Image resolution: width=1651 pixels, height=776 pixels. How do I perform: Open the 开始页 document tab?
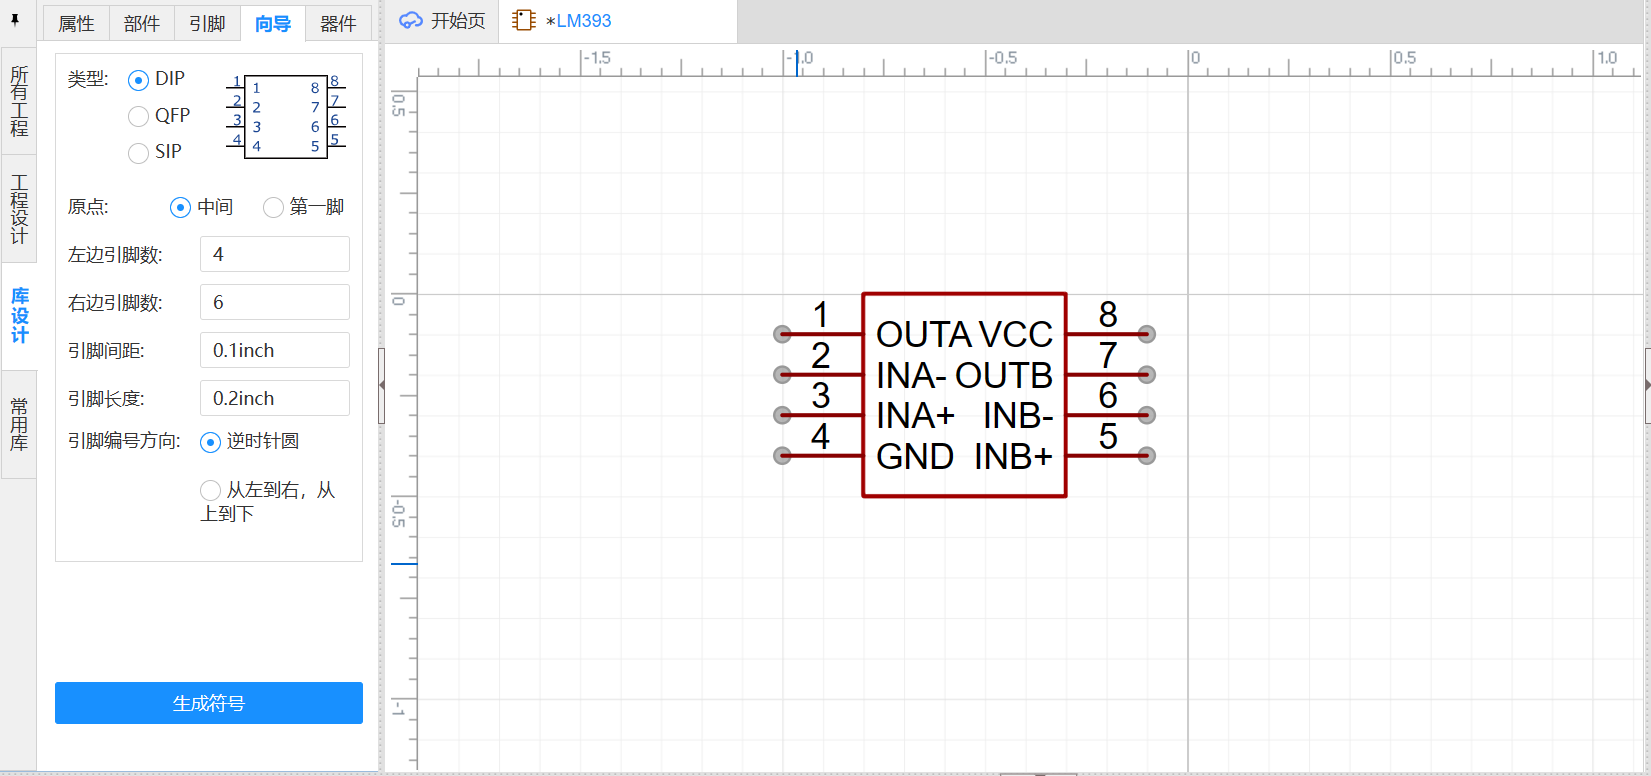pyautogui.click(x=443, y=21)
